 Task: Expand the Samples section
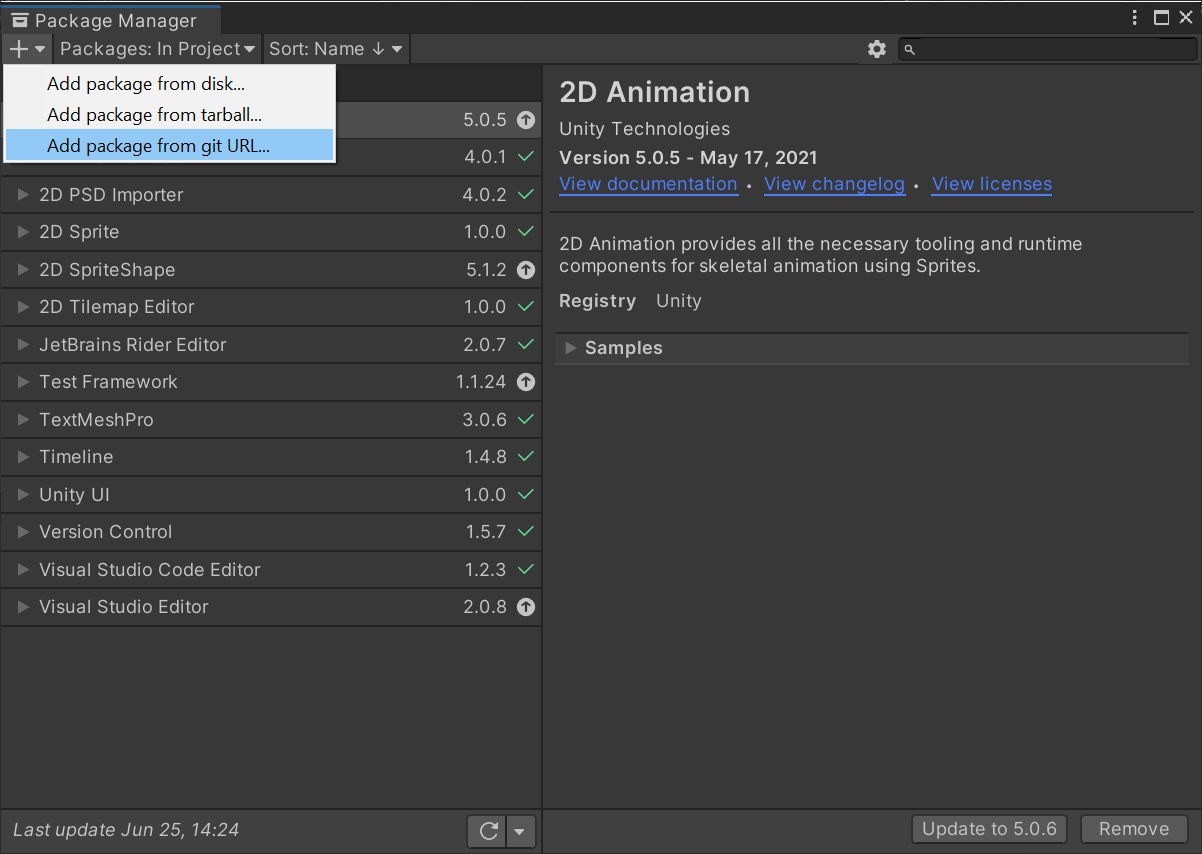coord(571,348)
